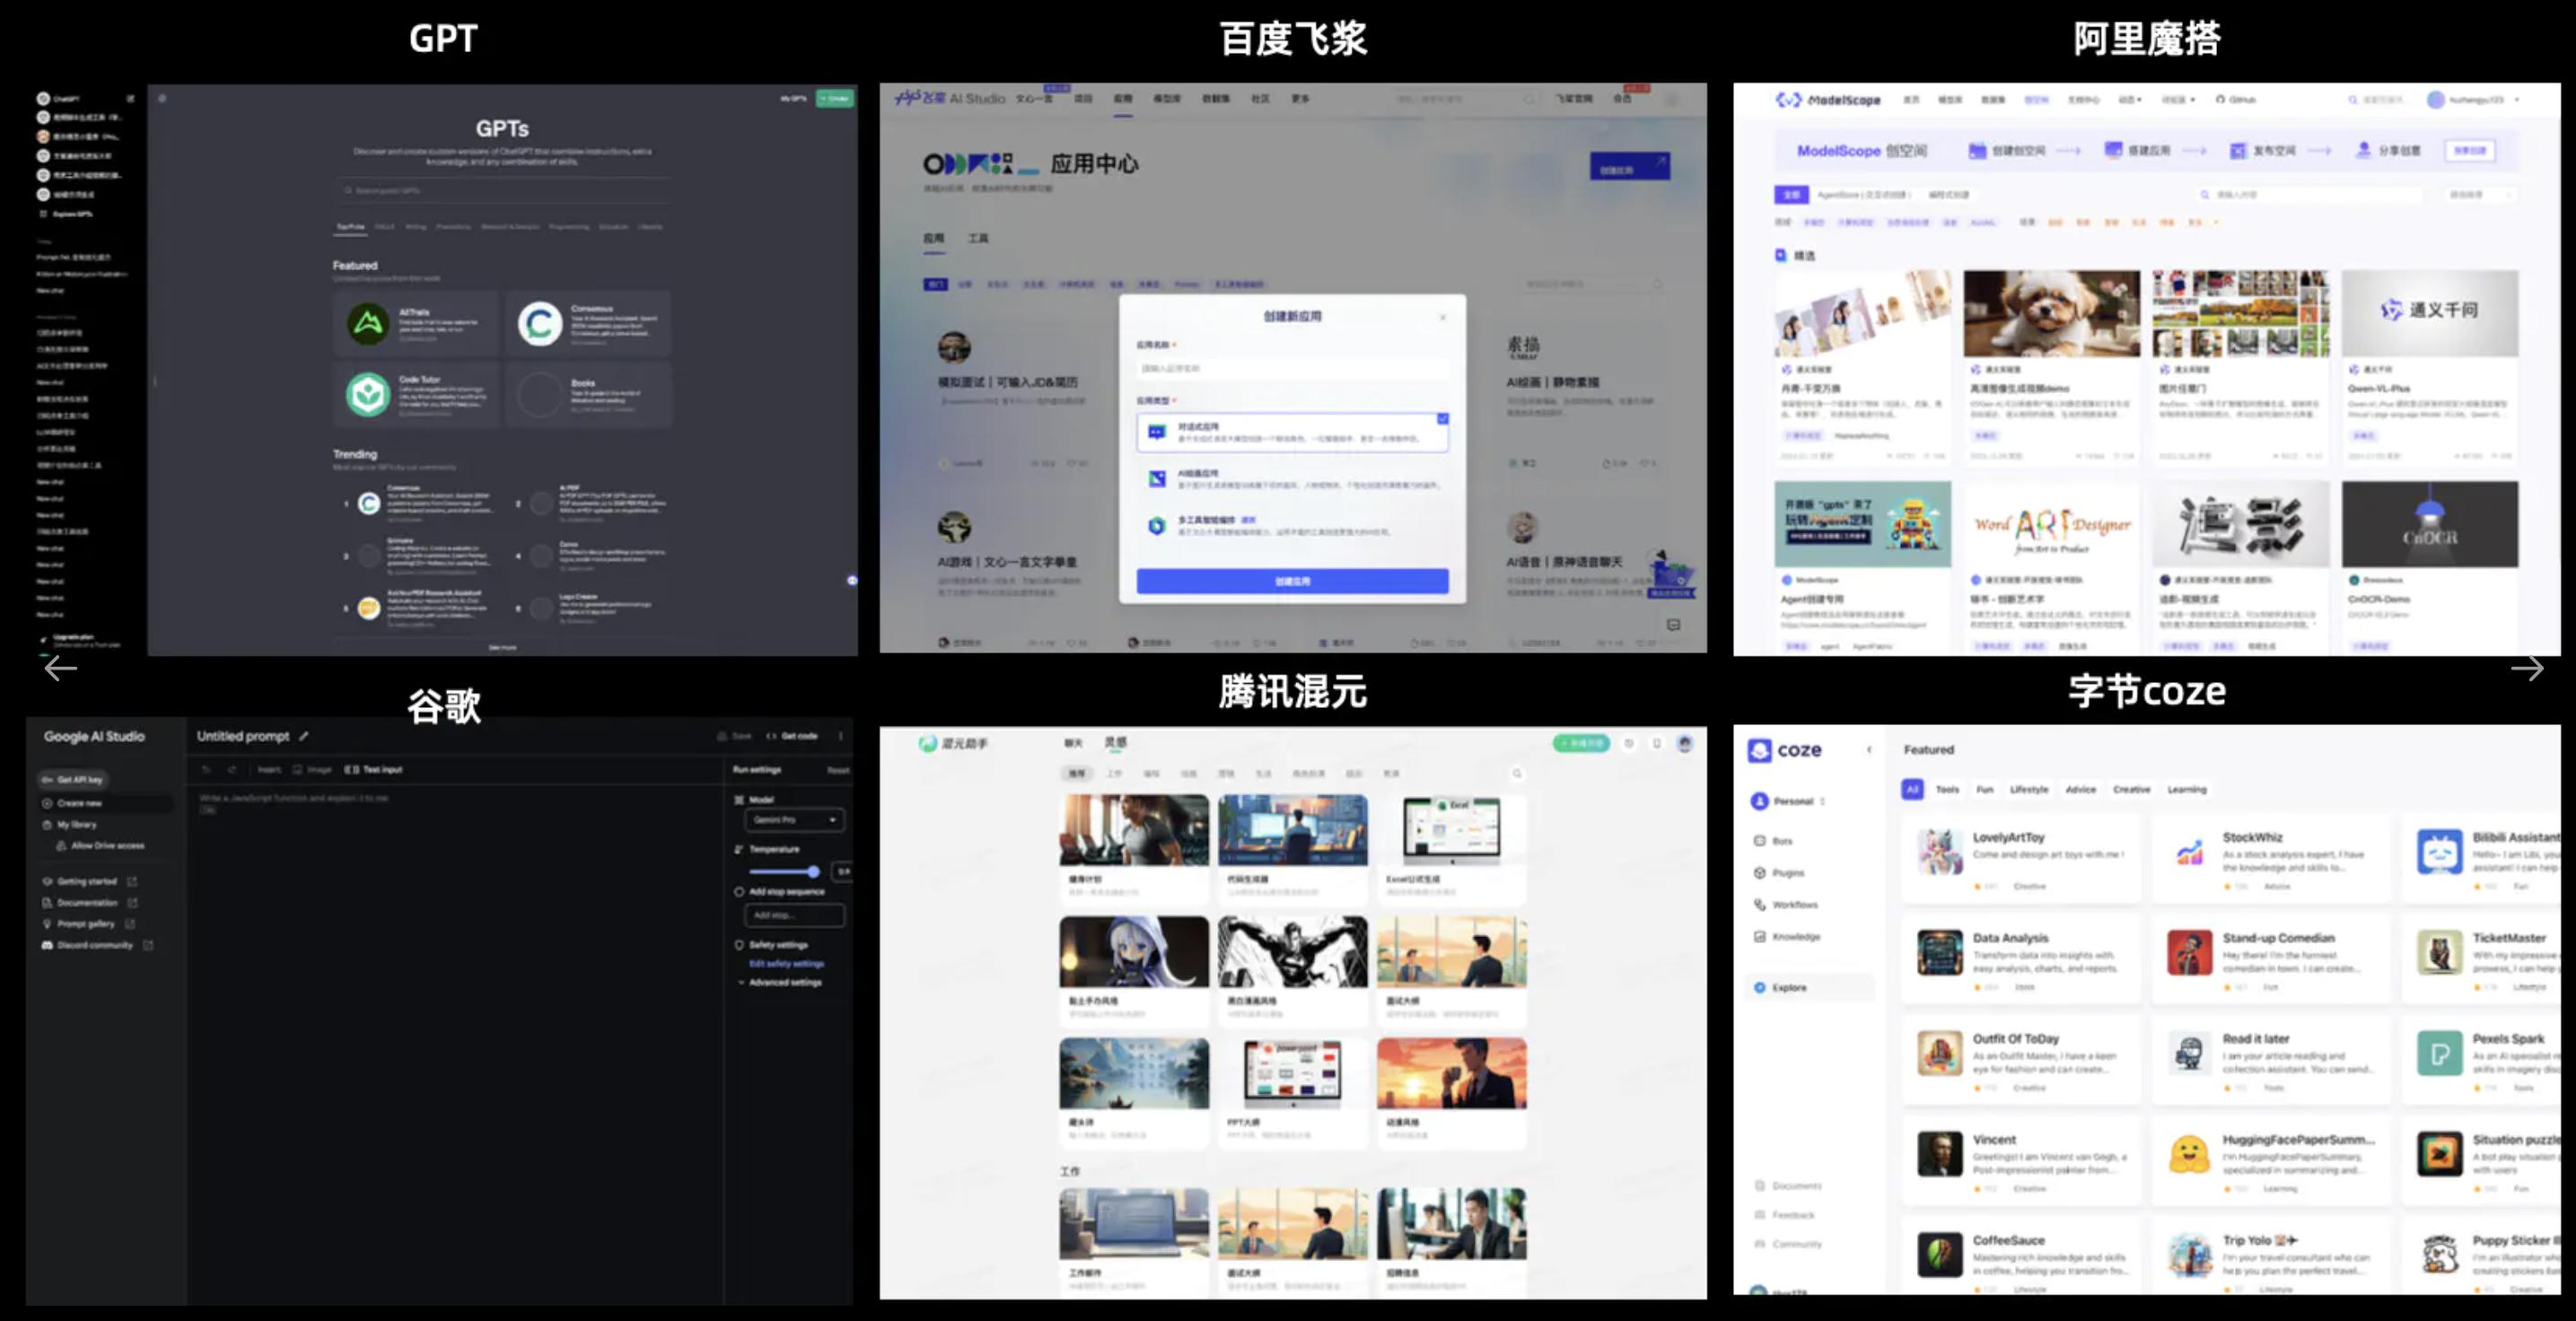Click the feedback chat icon in Baidu page corner

tap(1673, 625)
